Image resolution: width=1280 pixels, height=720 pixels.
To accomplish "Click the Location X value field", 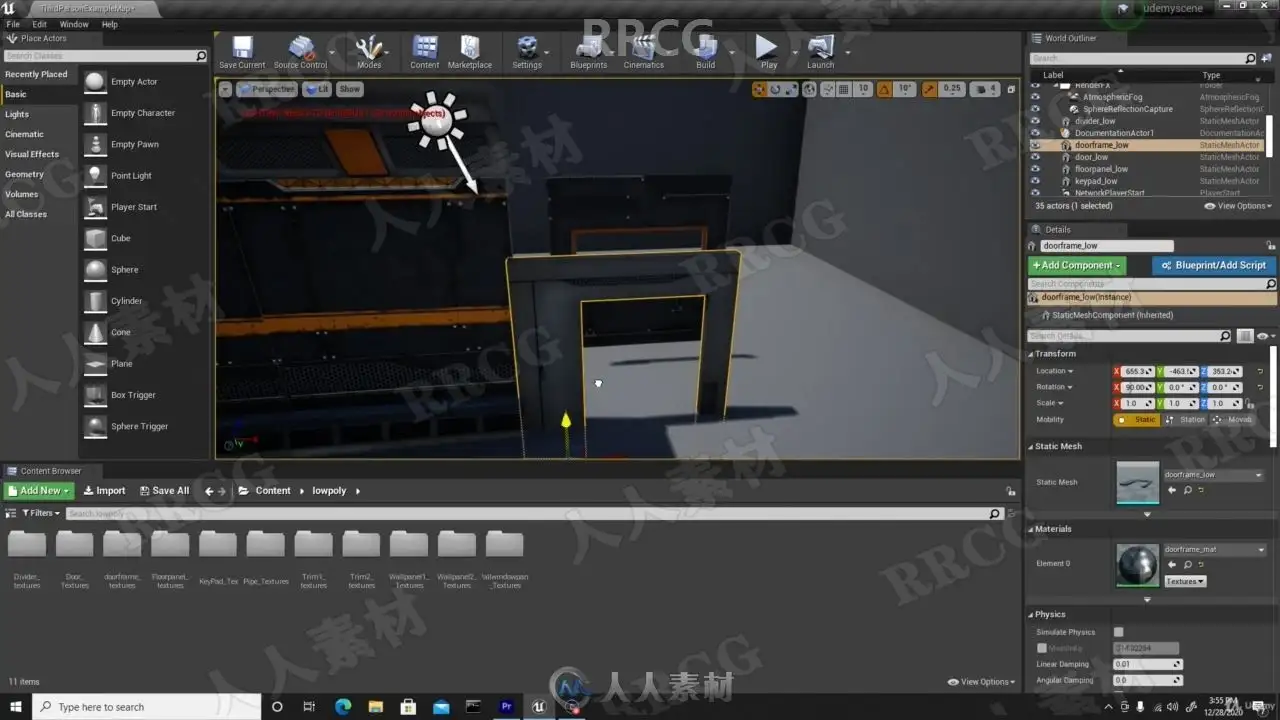I will click(x=1137, y=371).
